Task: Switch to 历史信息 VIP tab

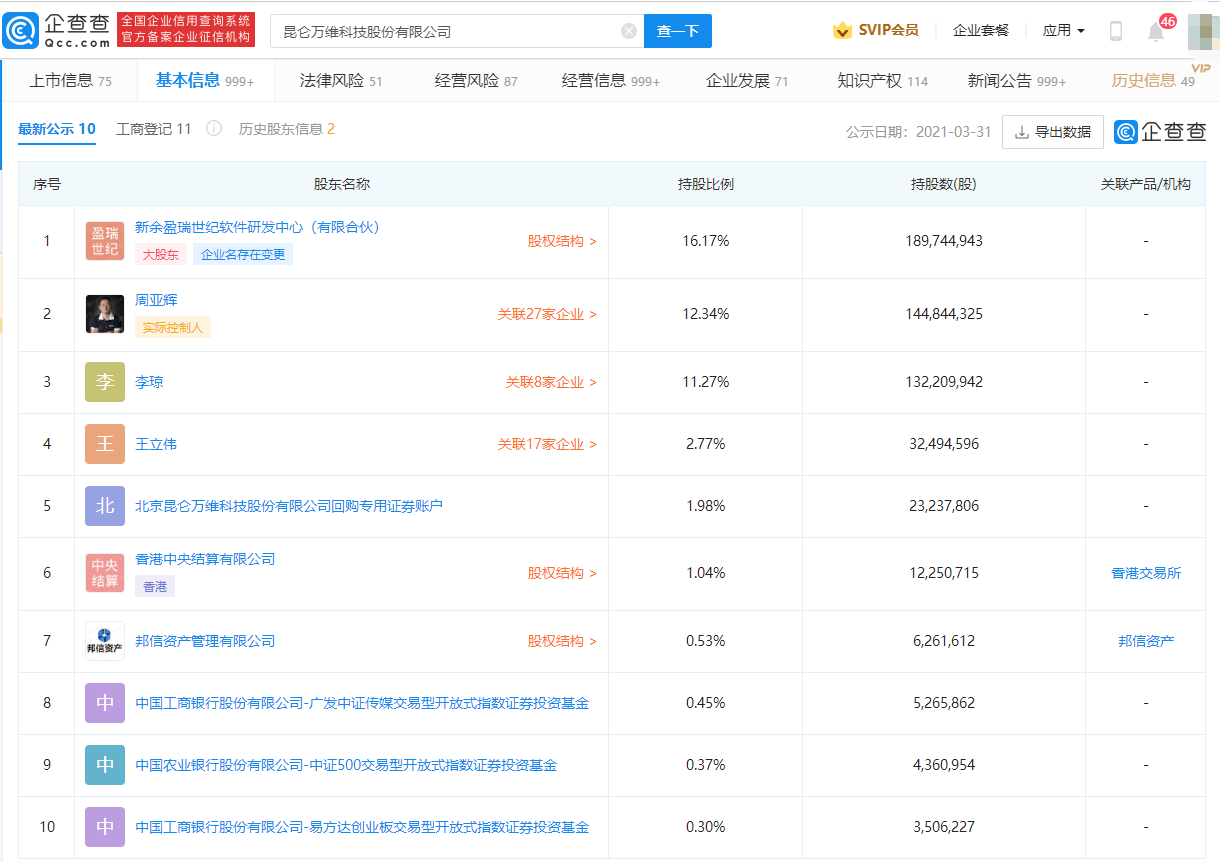Action: (x=1154, y=80)
